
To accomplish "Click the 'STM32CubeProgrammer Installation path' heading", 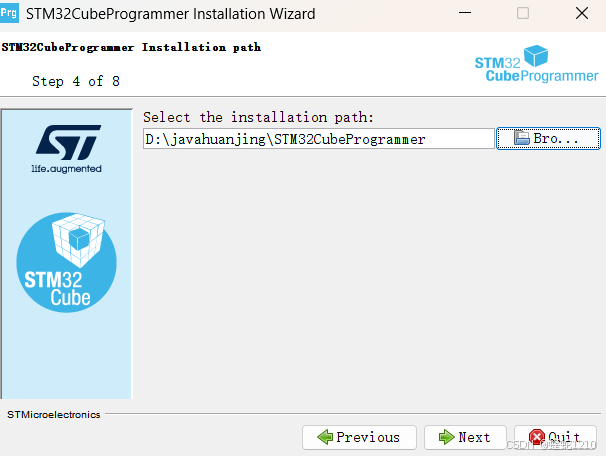I will [x=131, y=48].
